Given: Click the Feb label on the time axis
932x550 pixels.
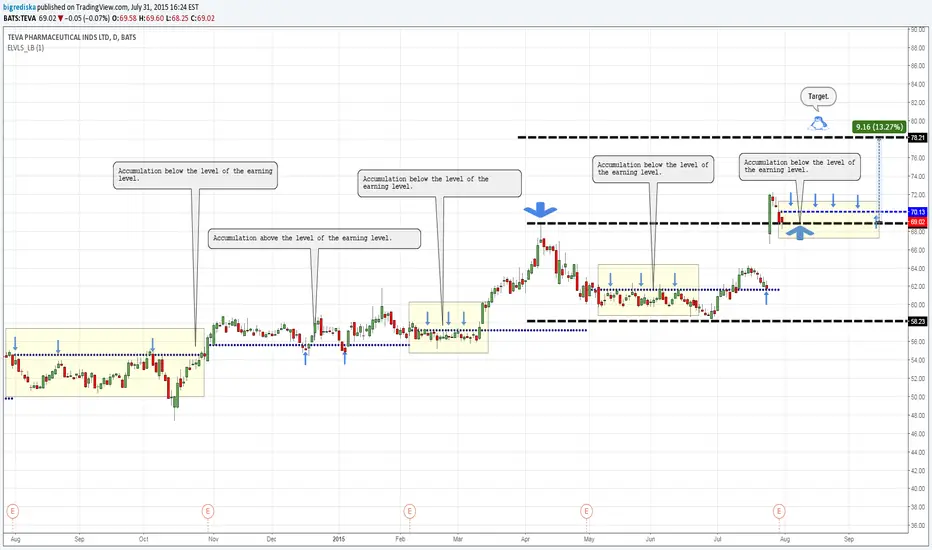Looking at the screenshot, I should point(400,539).
